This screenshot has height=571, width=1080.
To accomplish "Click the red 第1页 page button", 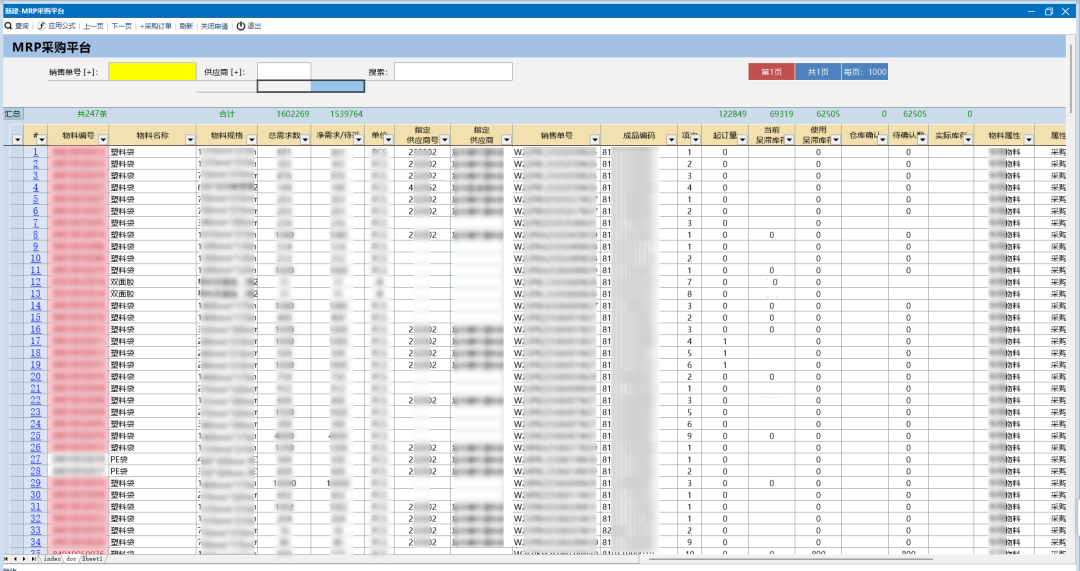I will click(x=771, y=72).
